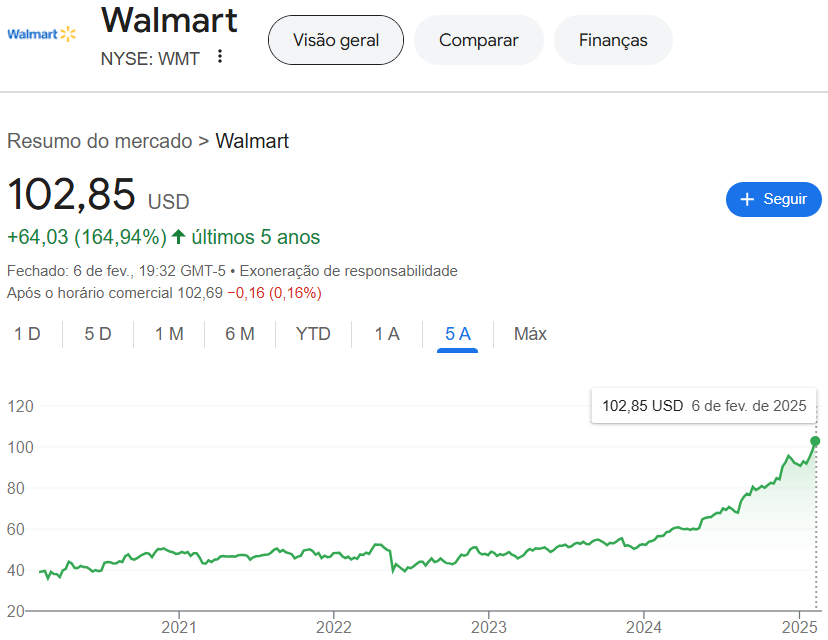
Task: Click the green endpoint dot on the chart
Action: click(815, 441)
